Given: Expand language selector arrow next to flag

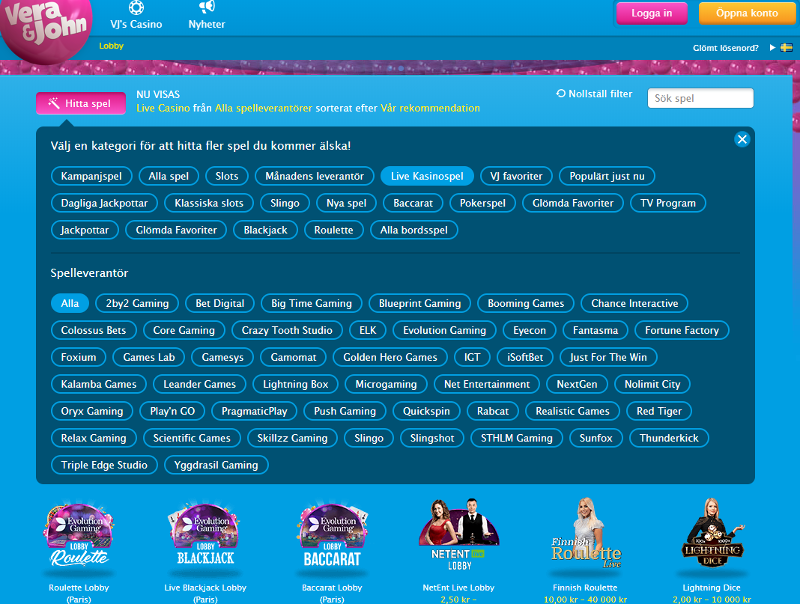Looking at the screenshot, I should pos(772,47).
